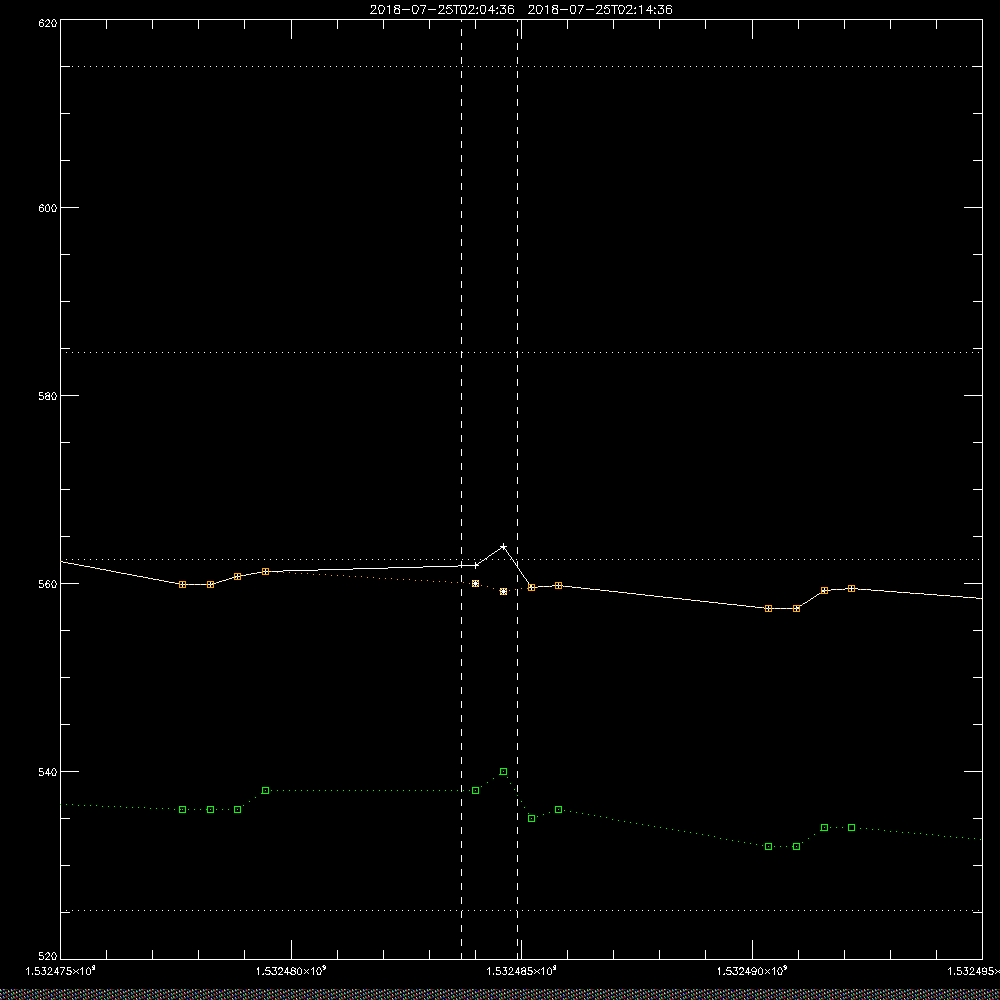Click the 1.532490×10⁹ x-axis label
This screenshot has height=1000, width=1000.
coord(753,971)
